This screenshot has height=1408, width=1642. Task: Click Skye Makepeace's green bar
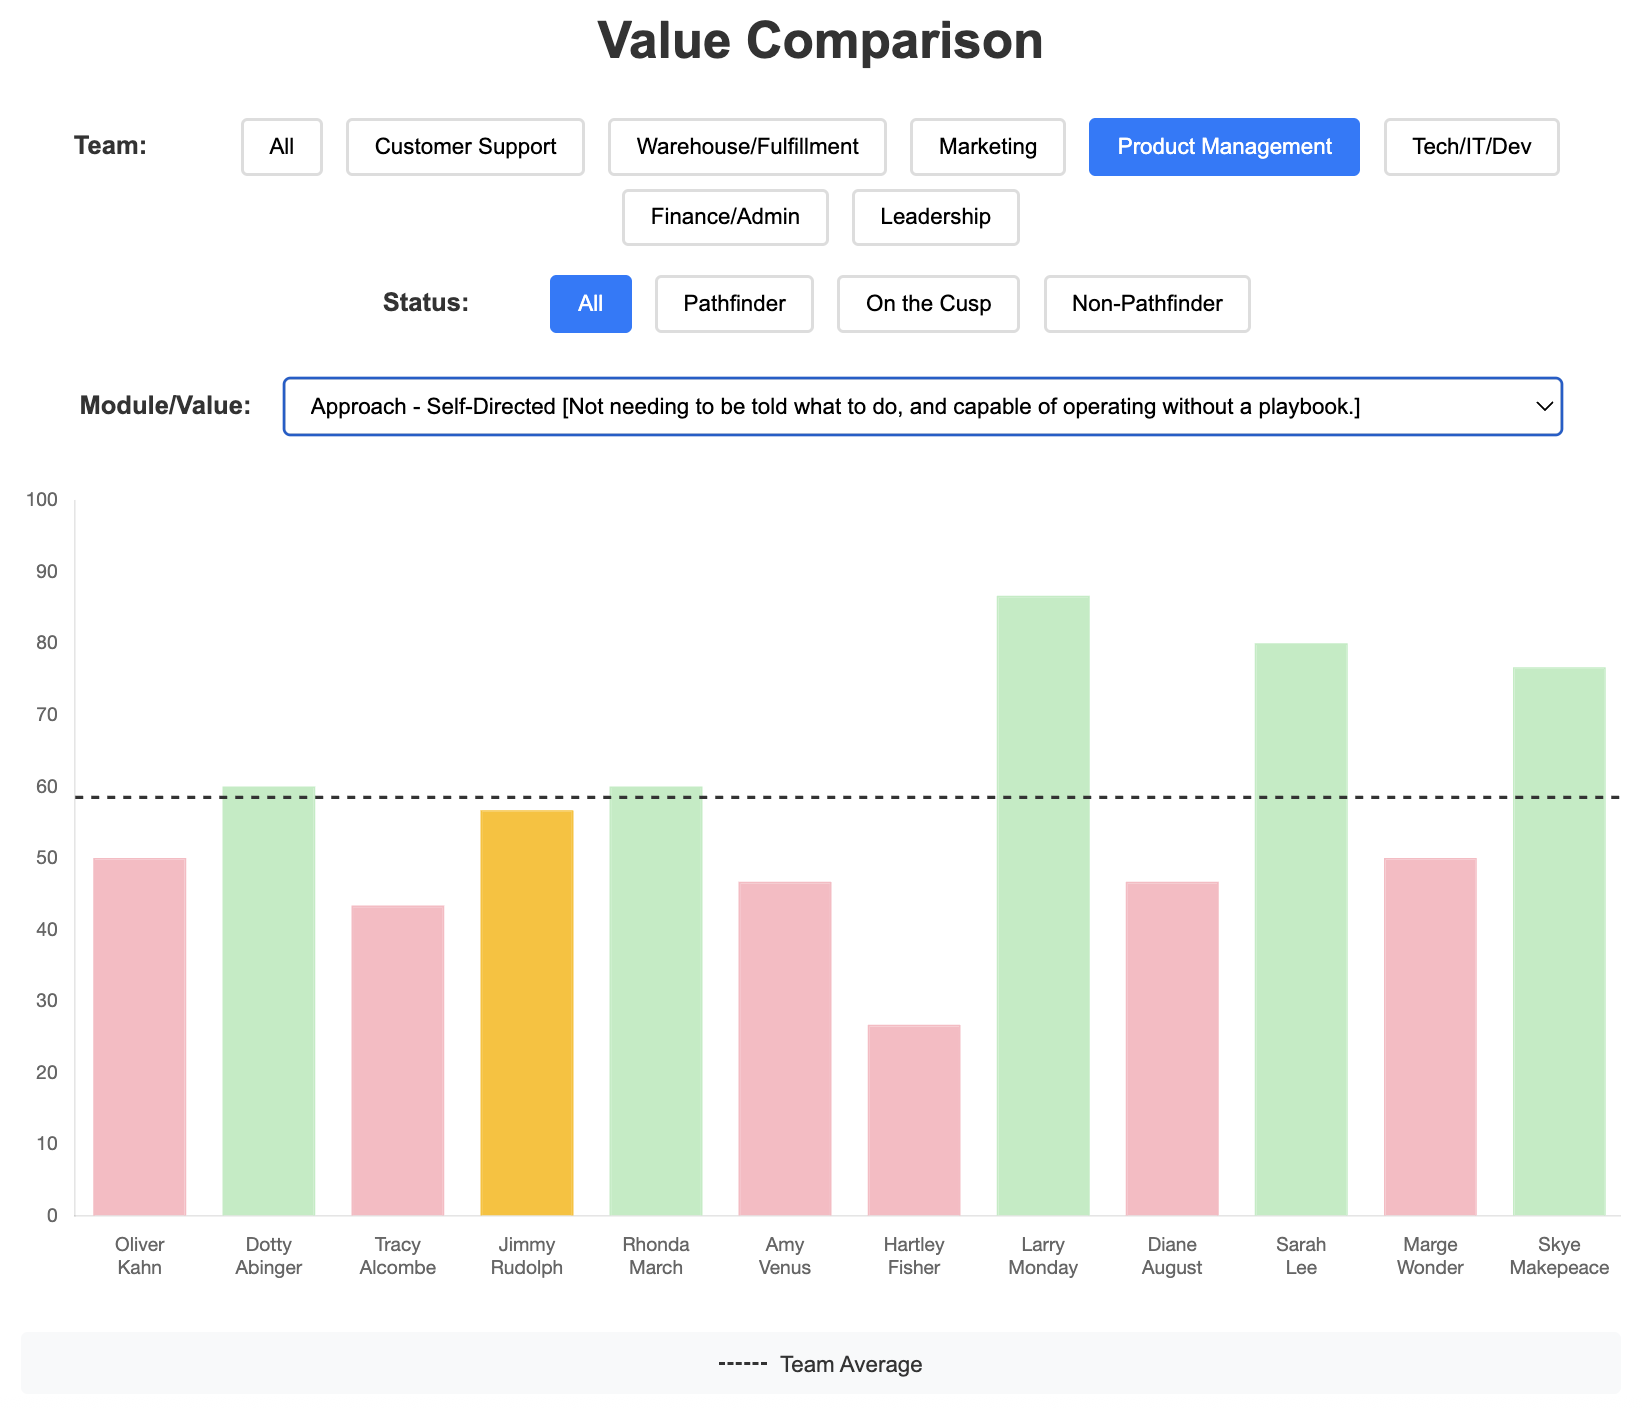[1559, 942]
